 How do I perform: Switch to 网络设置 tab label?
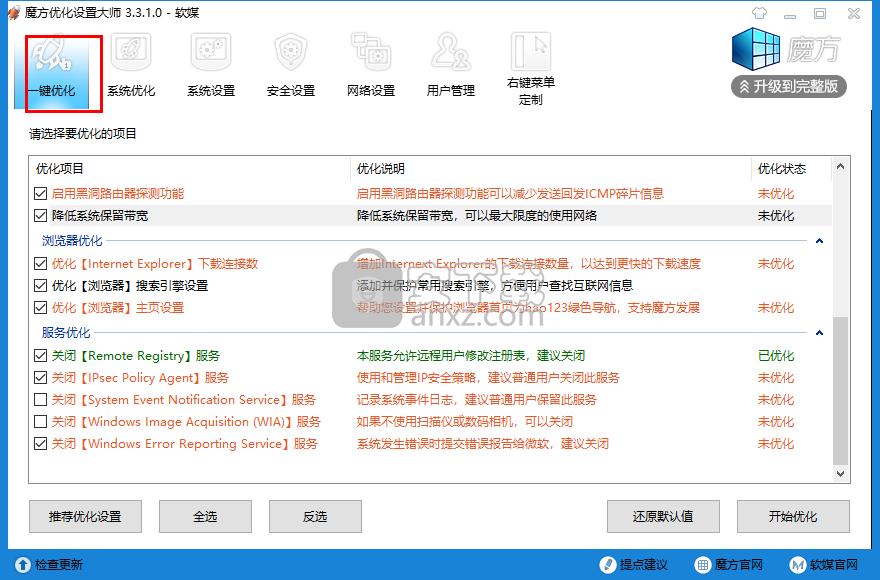click(371, 91)
